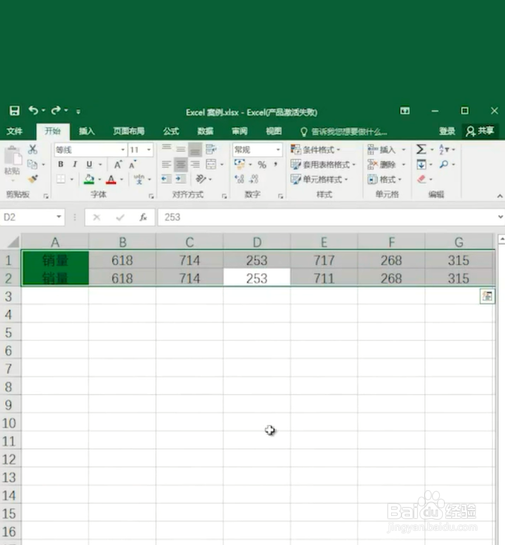Switch to the 数据 Data tab
The height and width of the screenshot is (545, 505).
[205, 131]
